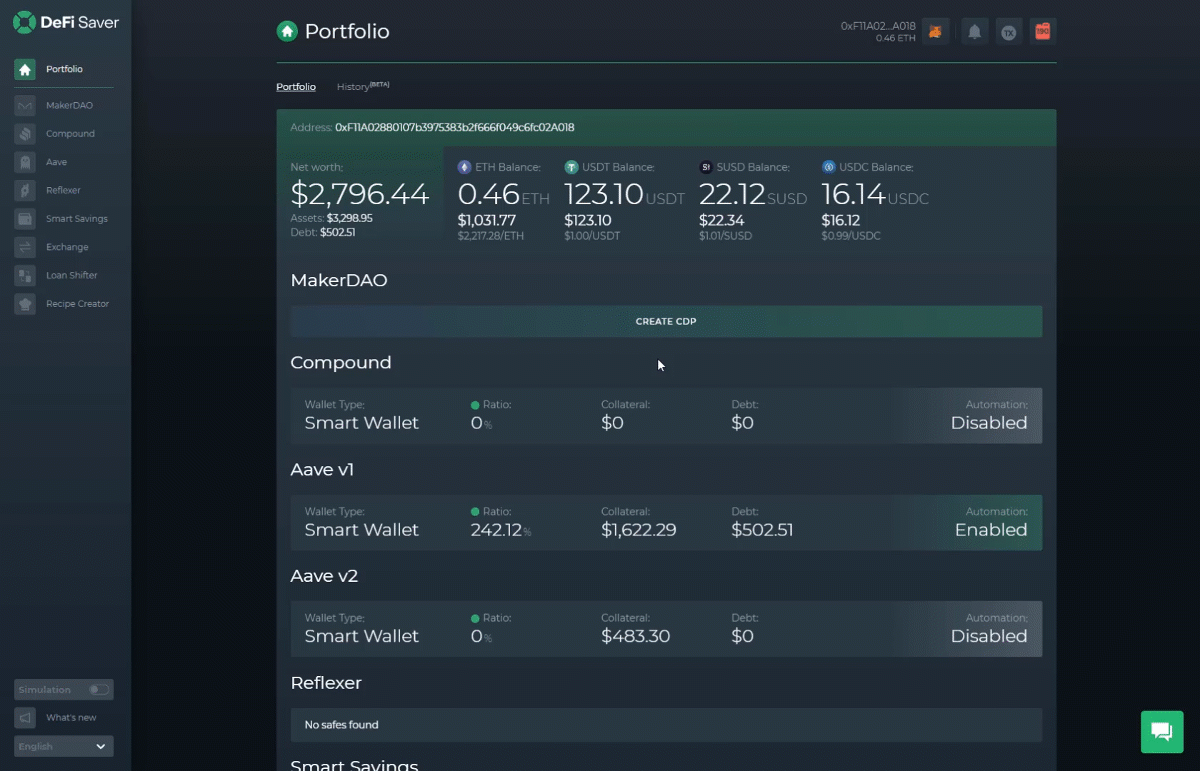Image resolution: width=1200 pixels, height=771 pixels.
Task: Click the Loan Shifter sidebar icon
Action: [x=25, y=275]
